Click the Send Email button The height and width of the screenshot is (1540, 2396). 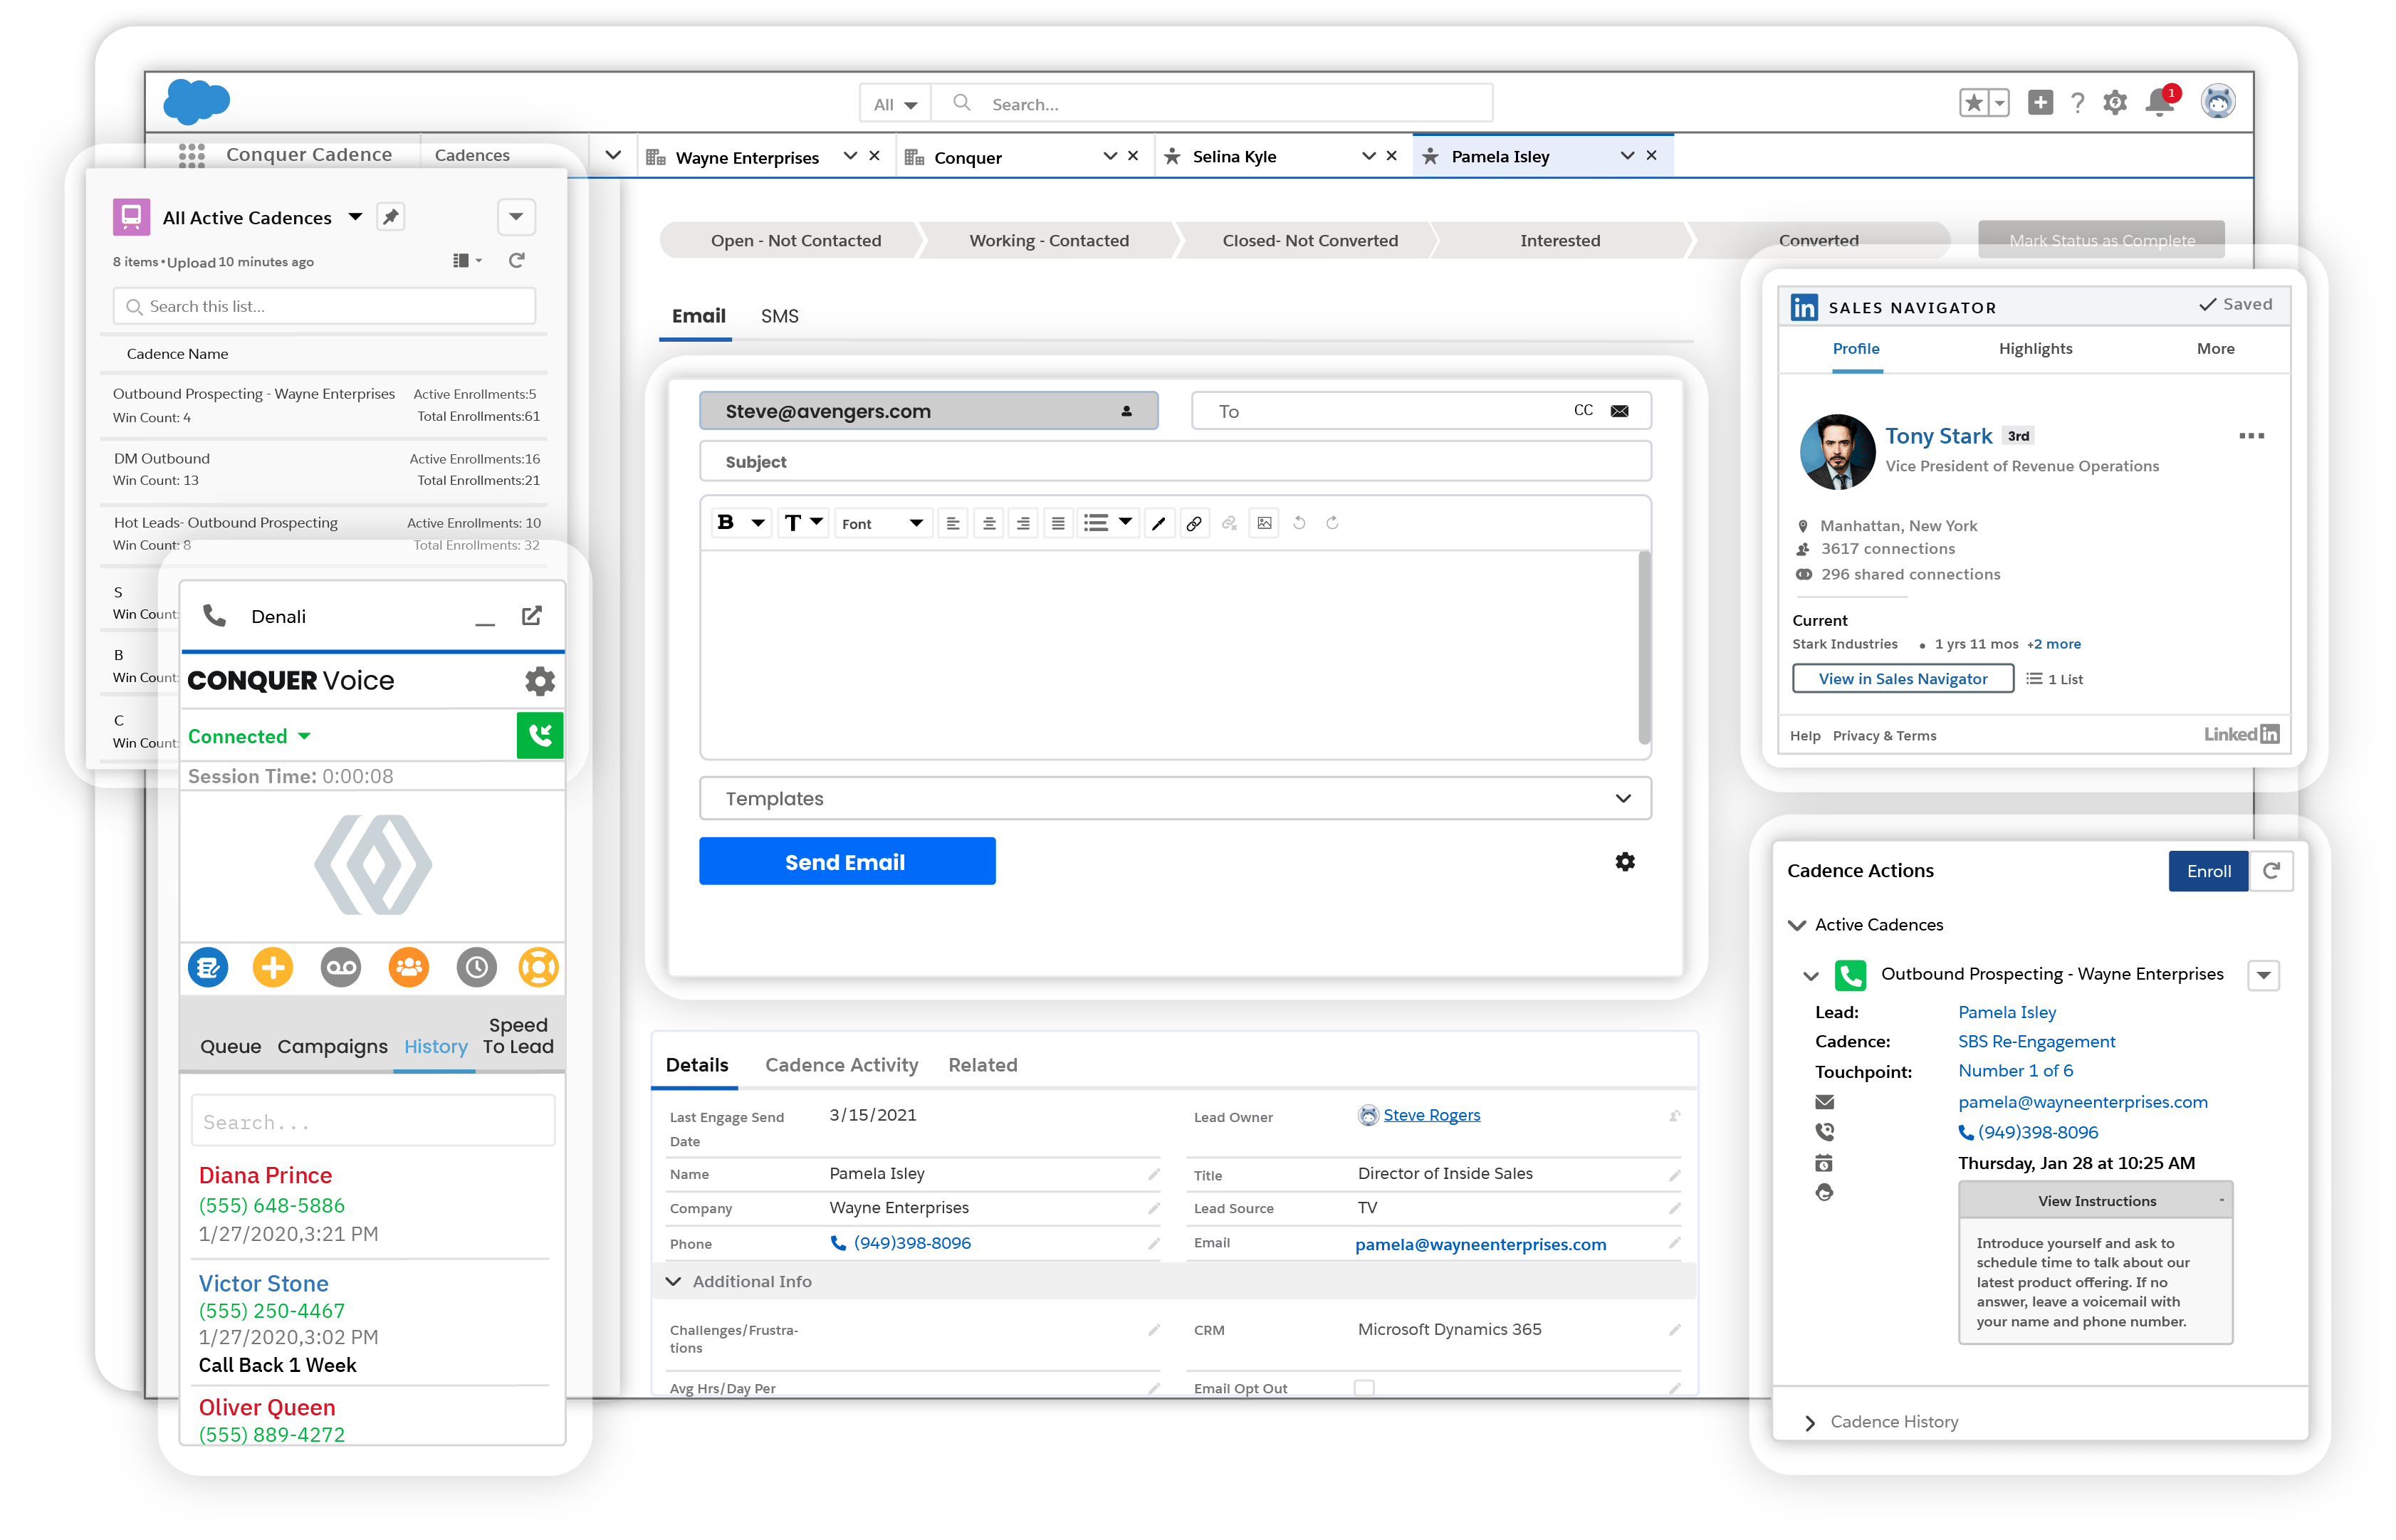click(x=846, y=861)
